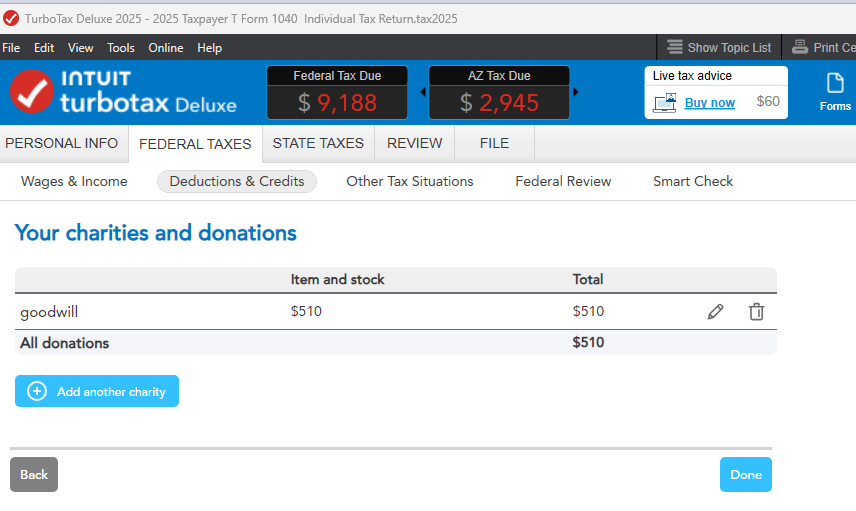Open the File menu
Viewport: 856px width, 511px height.
coord(11,48)
